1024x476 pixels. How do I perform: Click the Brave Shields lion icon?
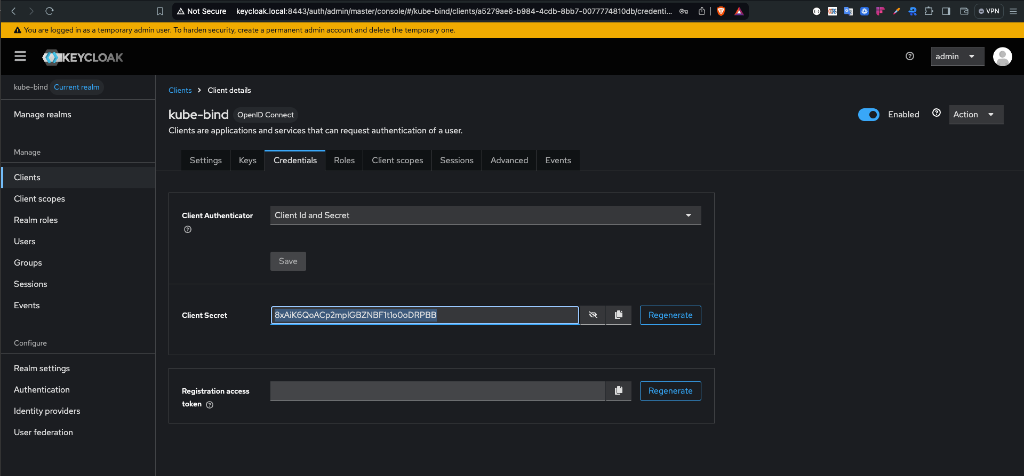pyautogui.click(x=722, y=11)
